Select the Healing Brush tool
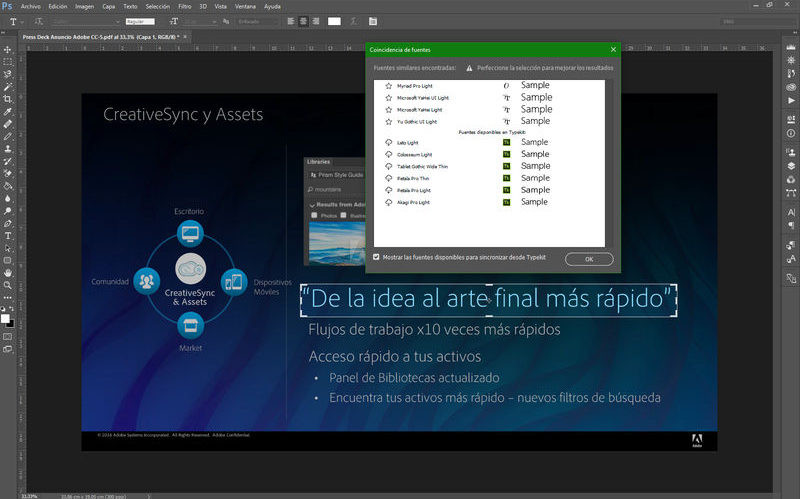 pos(8,124)
